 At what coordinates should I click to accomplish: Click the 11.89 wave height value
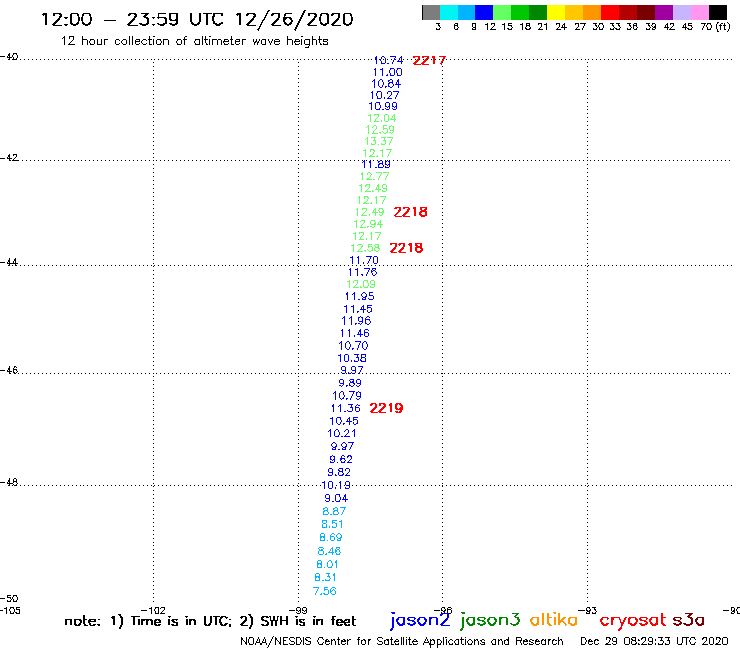pyautogui.click(x=376, y=164)
